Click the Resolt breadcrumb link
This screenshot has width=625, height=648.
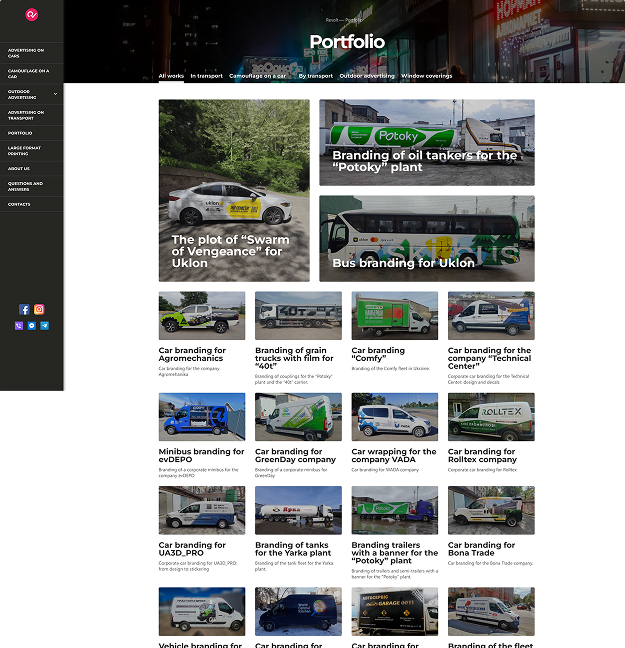click(x=332, y=20)
